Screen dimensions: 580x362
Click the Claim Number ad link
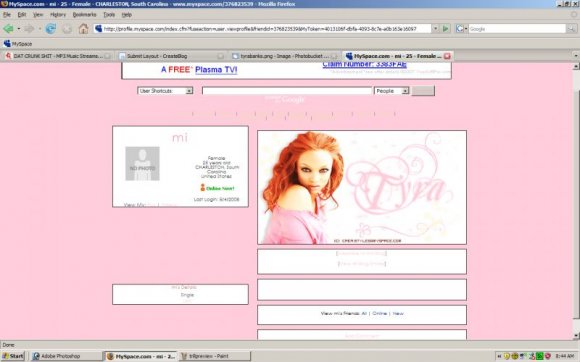(364, 65)
